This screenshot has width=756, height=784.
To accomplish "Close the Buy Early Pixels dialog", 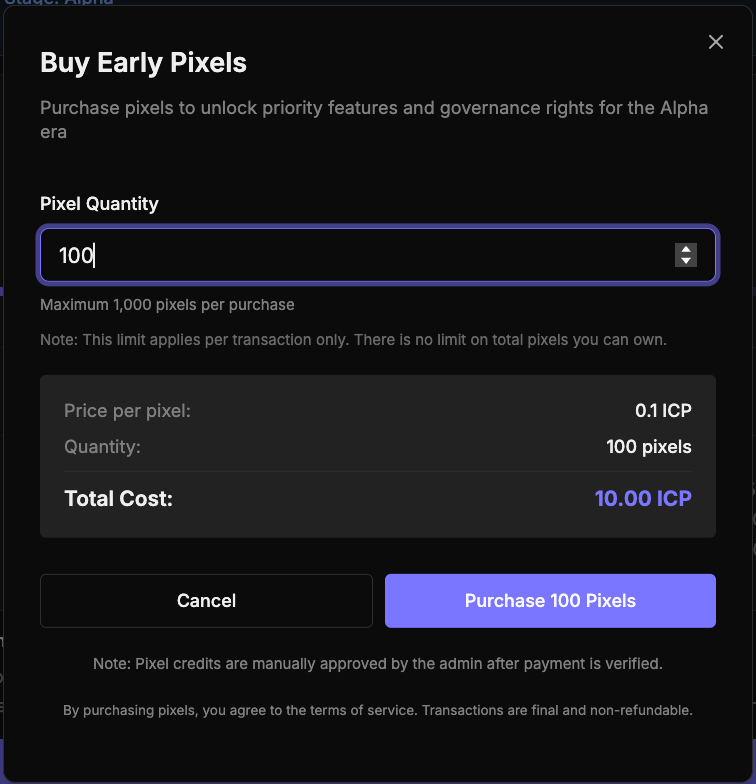I will (x=715, y=42).
